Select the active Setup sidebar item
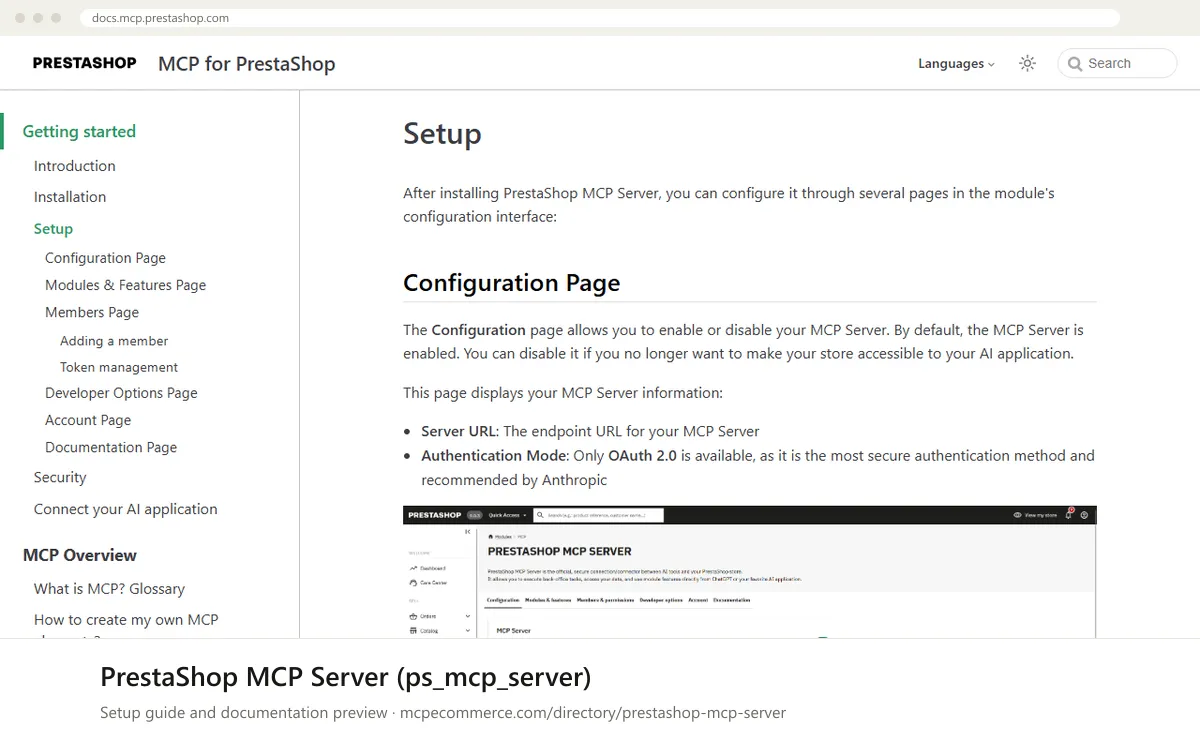The height and width of the screenshot is (750, 1200). 53,229
